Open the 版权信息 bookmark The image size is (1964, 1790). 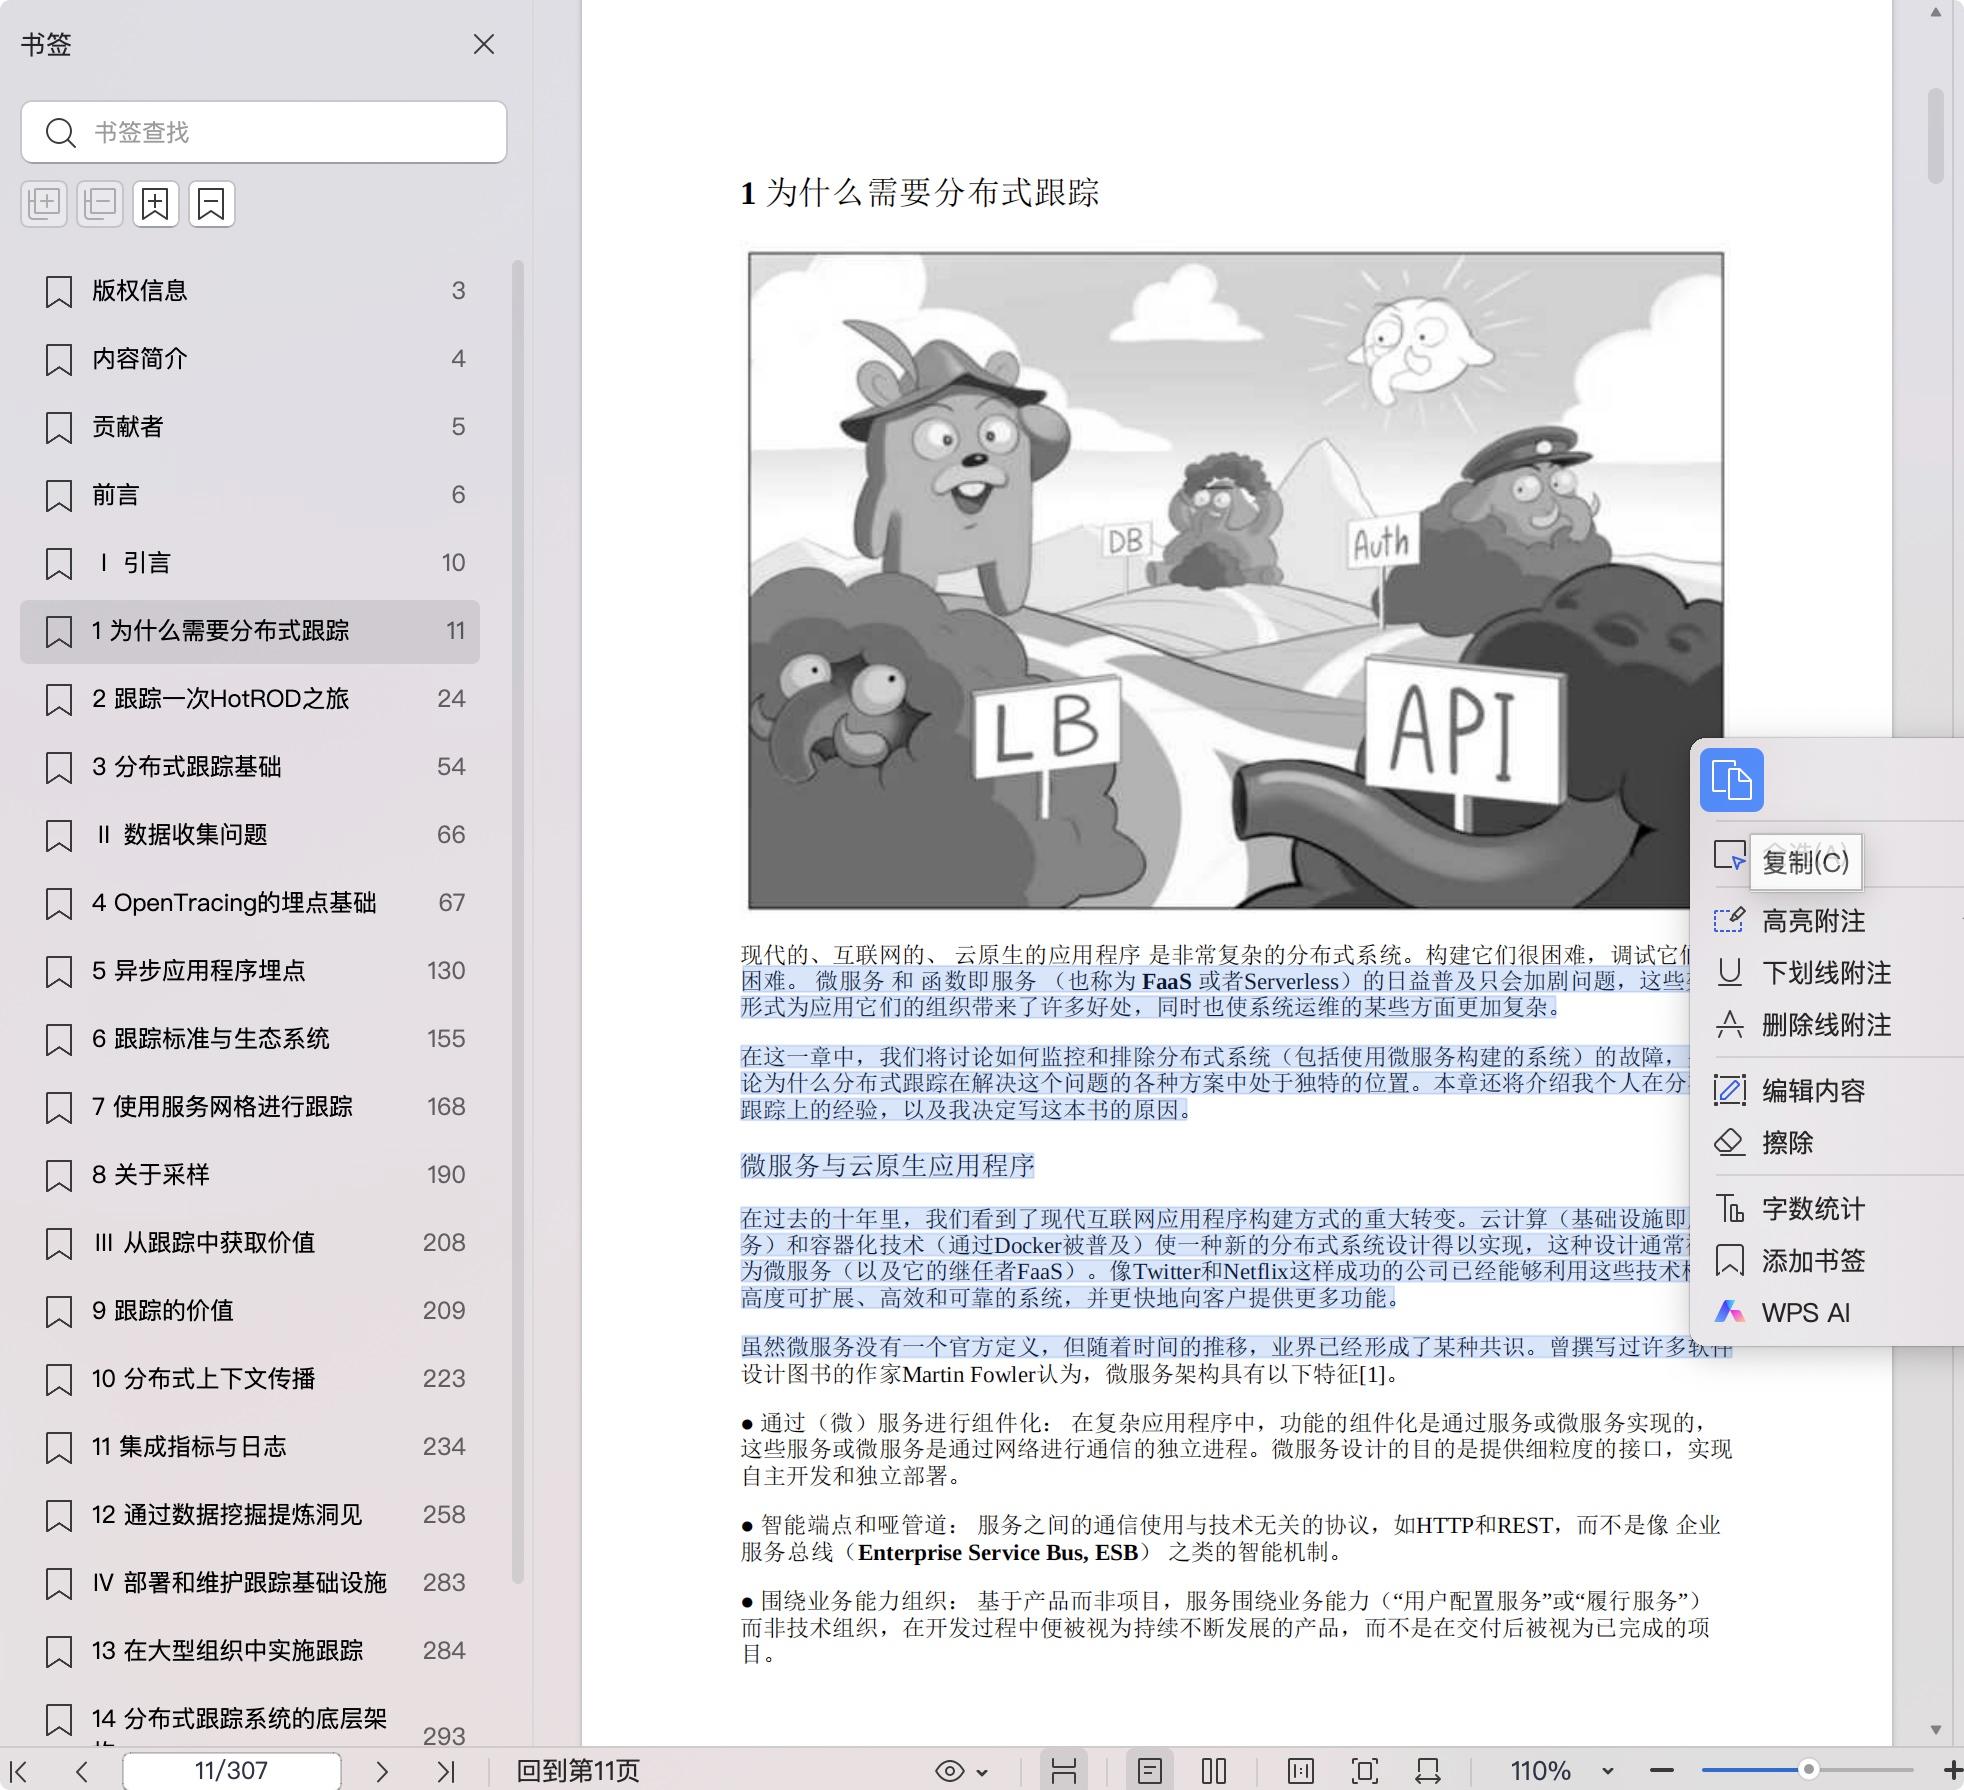(250, 291)
